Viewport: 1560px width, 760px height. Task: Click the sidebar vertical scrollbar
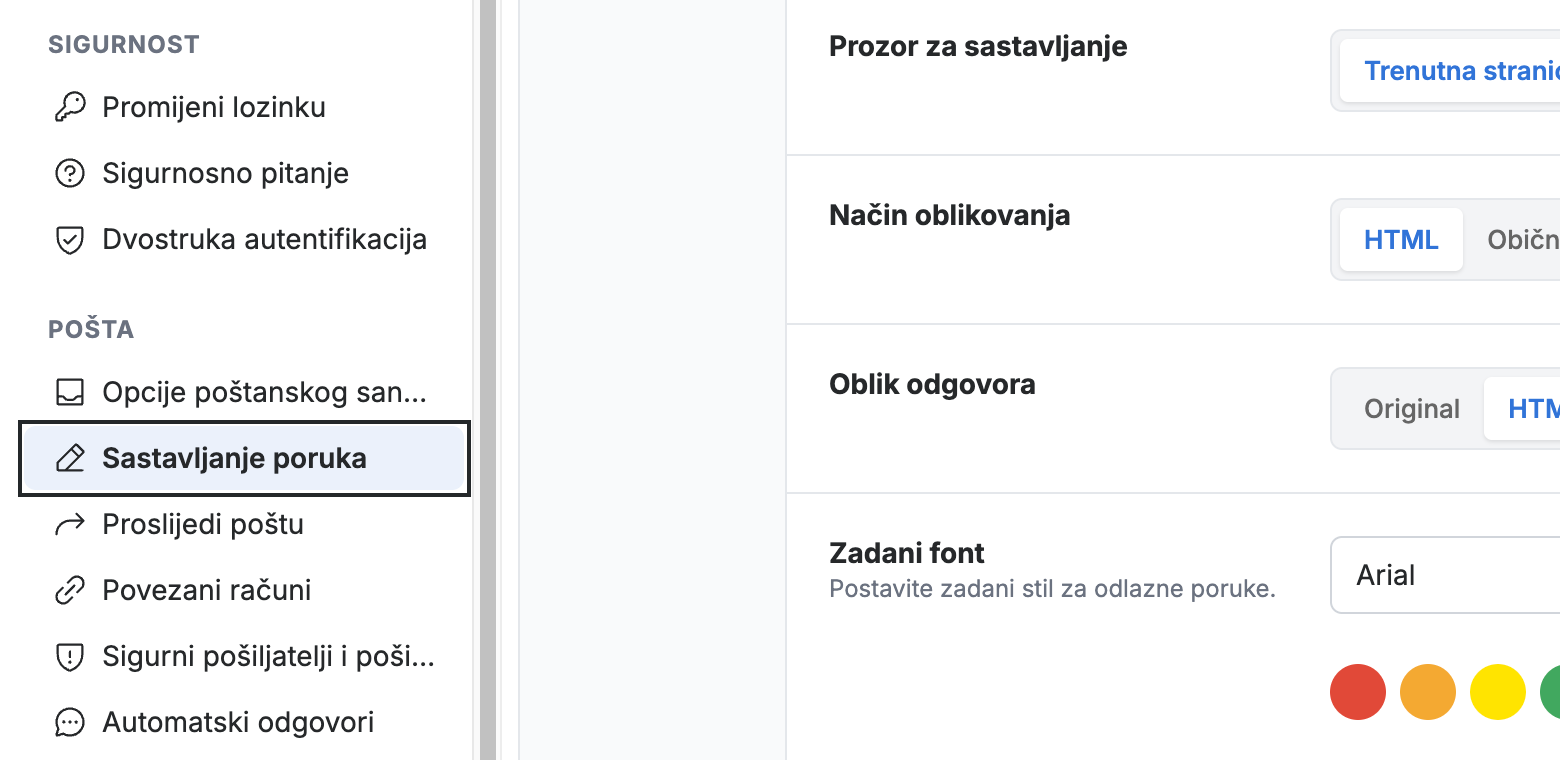(x=488, y=380)
